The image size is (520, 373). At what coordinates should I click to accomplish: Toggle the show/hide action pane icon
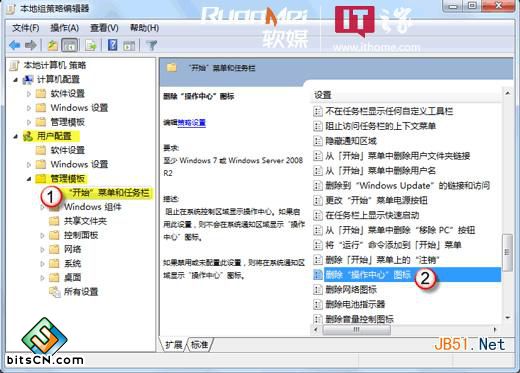point(129,46)
